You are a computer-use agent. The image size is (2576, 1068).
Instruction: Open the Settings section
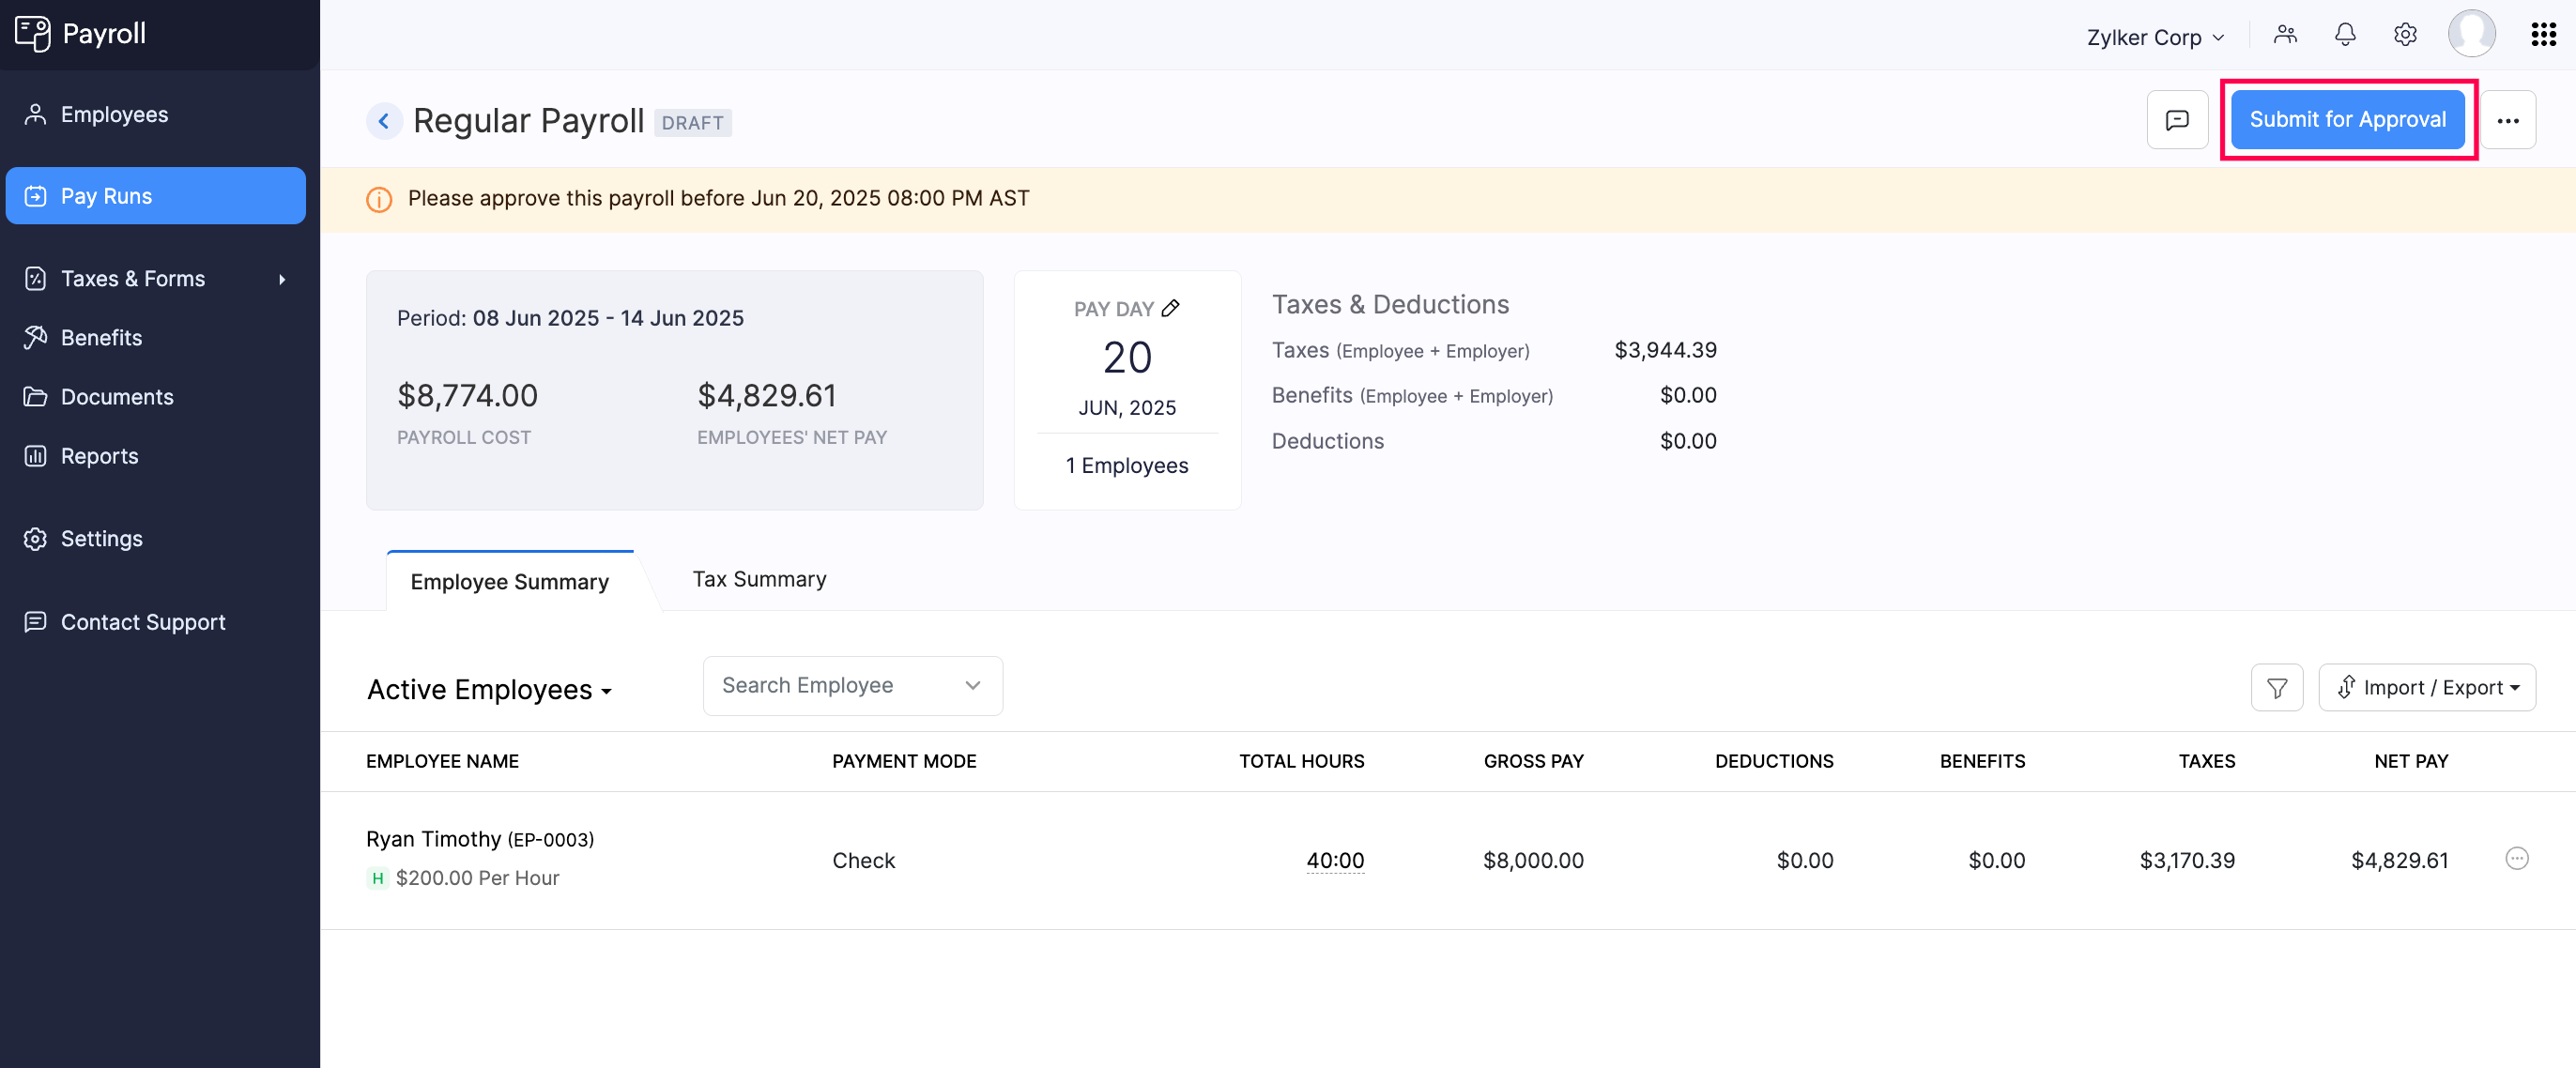[104, 538]
